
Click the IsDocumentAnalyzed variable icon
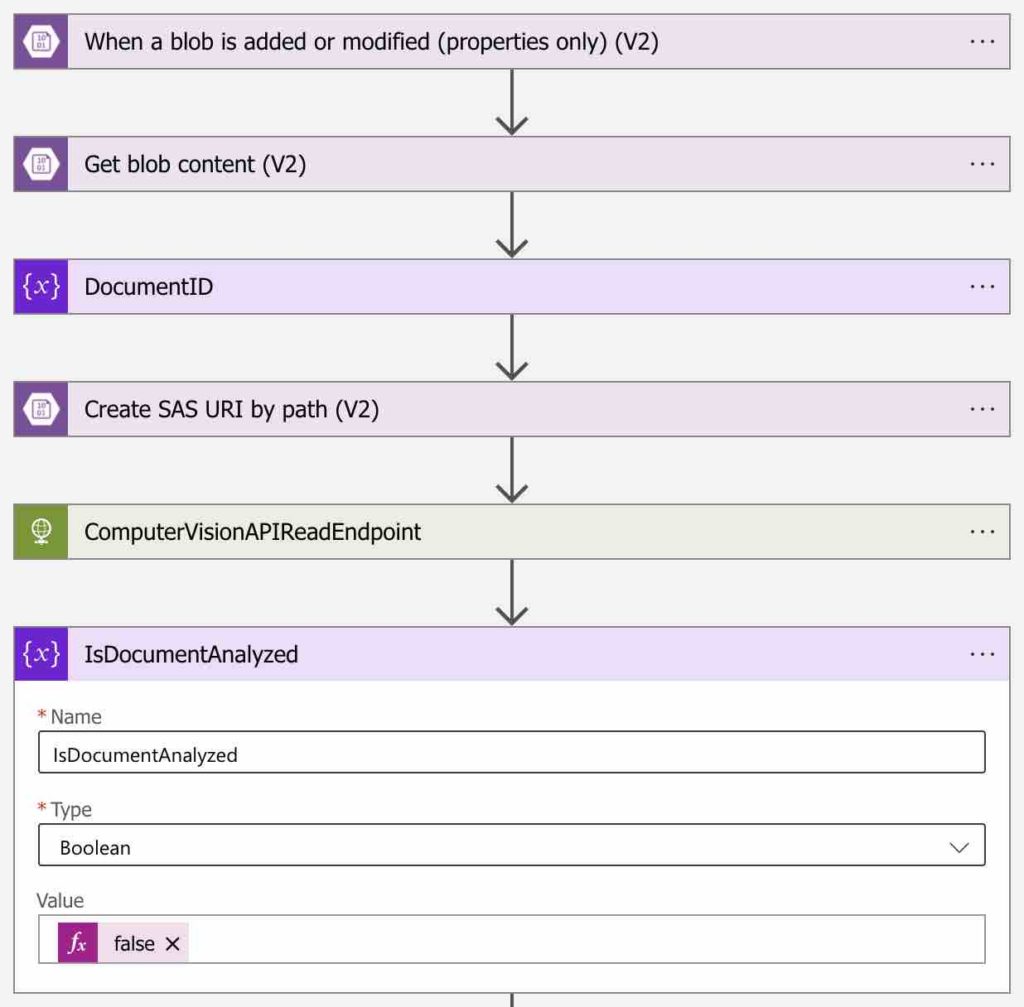[40, 655]
